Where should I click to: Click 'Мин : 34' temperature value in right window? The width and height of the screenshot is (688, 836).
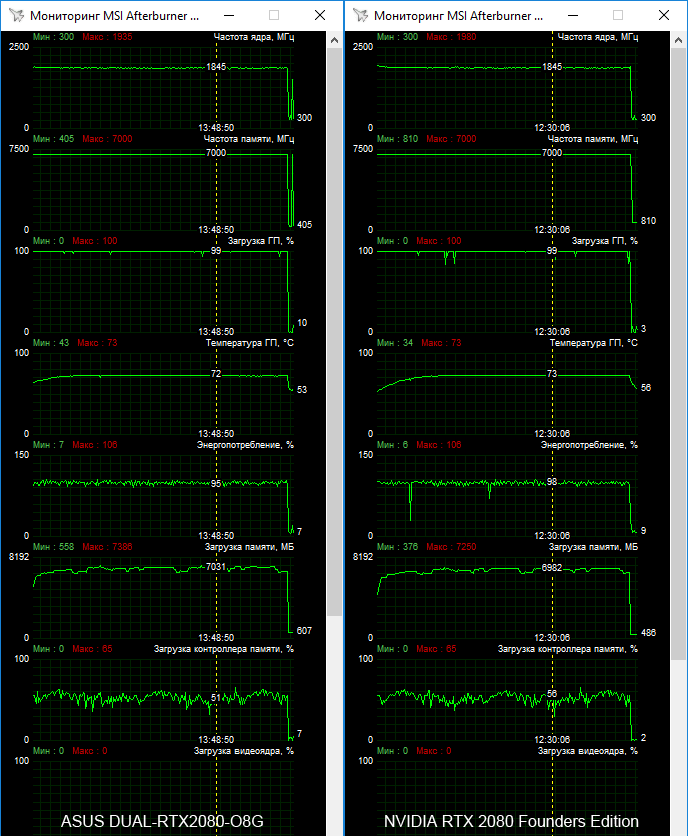395,343
